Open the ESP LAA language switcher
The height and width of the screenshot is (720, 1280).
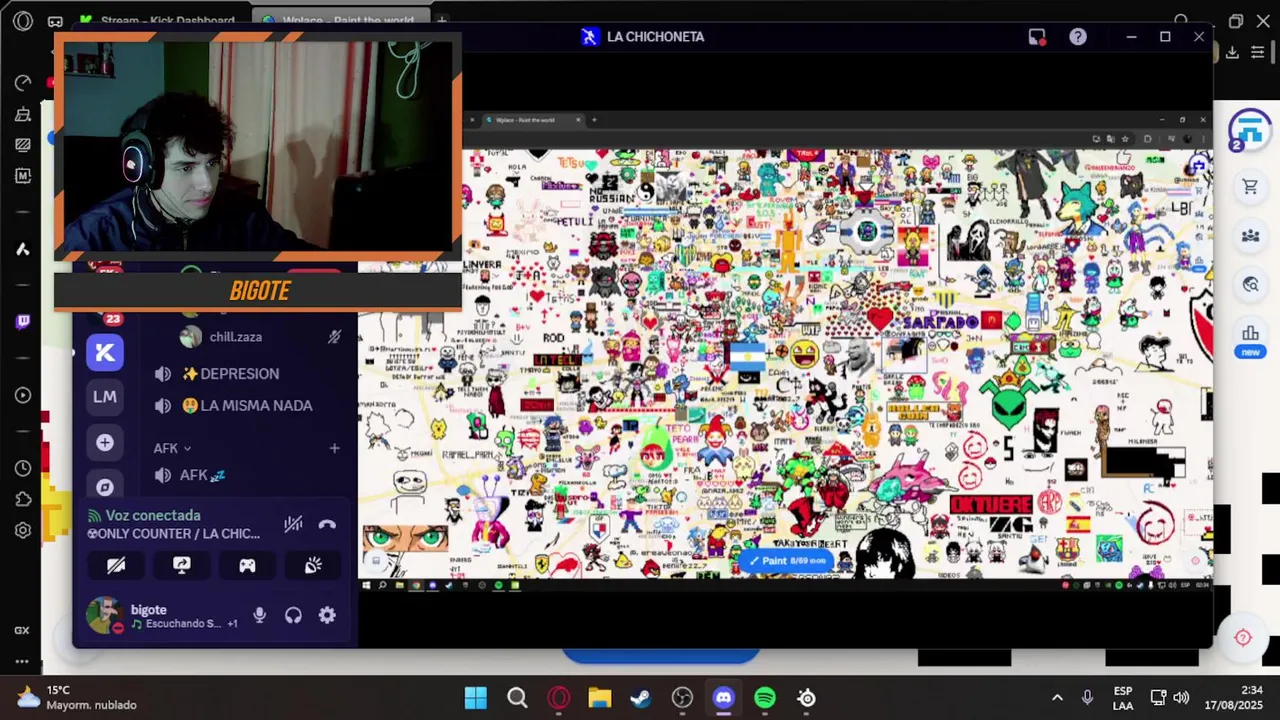pyautogui.click(x=1123, y=698)
